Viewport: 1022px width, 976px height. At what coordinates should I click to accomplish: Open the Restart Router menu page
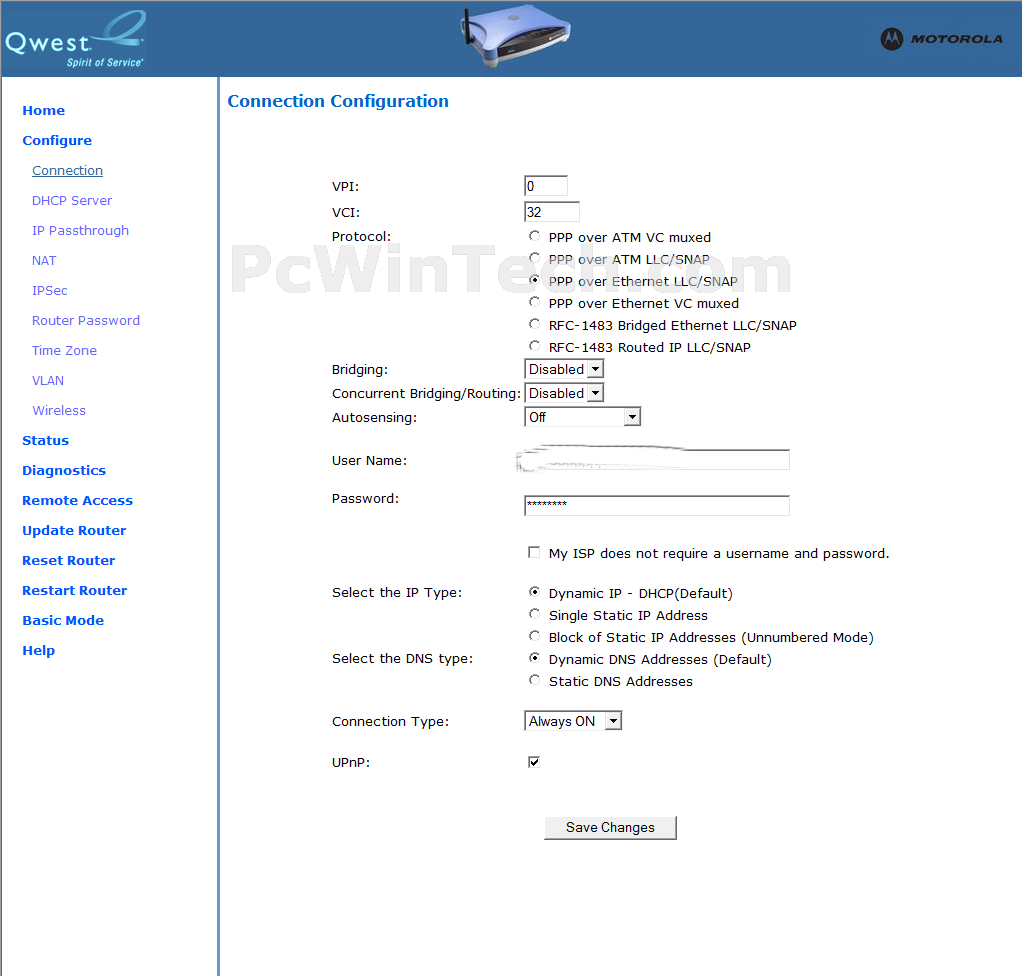pyautogui.click(x=75, y=590)
